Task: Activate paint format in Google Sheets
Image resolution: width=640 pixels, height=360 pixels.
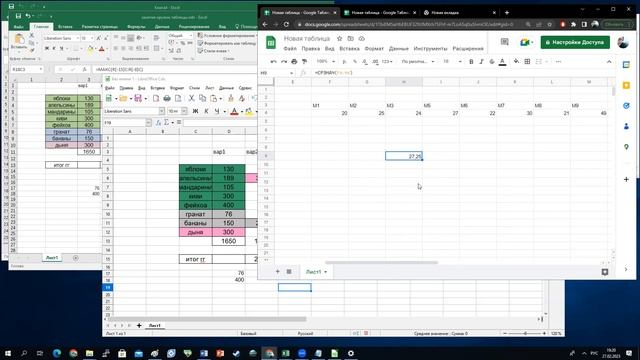Action: (x=304, y=62)
